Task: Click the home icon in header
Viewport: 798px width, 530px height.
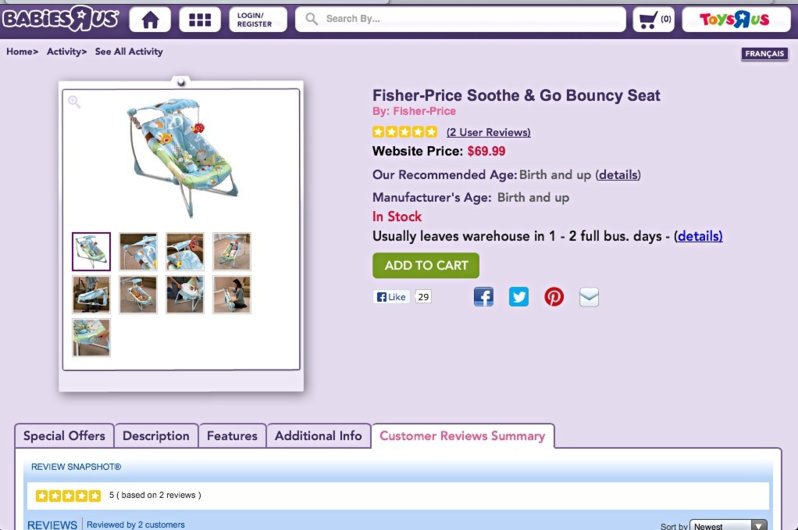Action: click(150, 19)
